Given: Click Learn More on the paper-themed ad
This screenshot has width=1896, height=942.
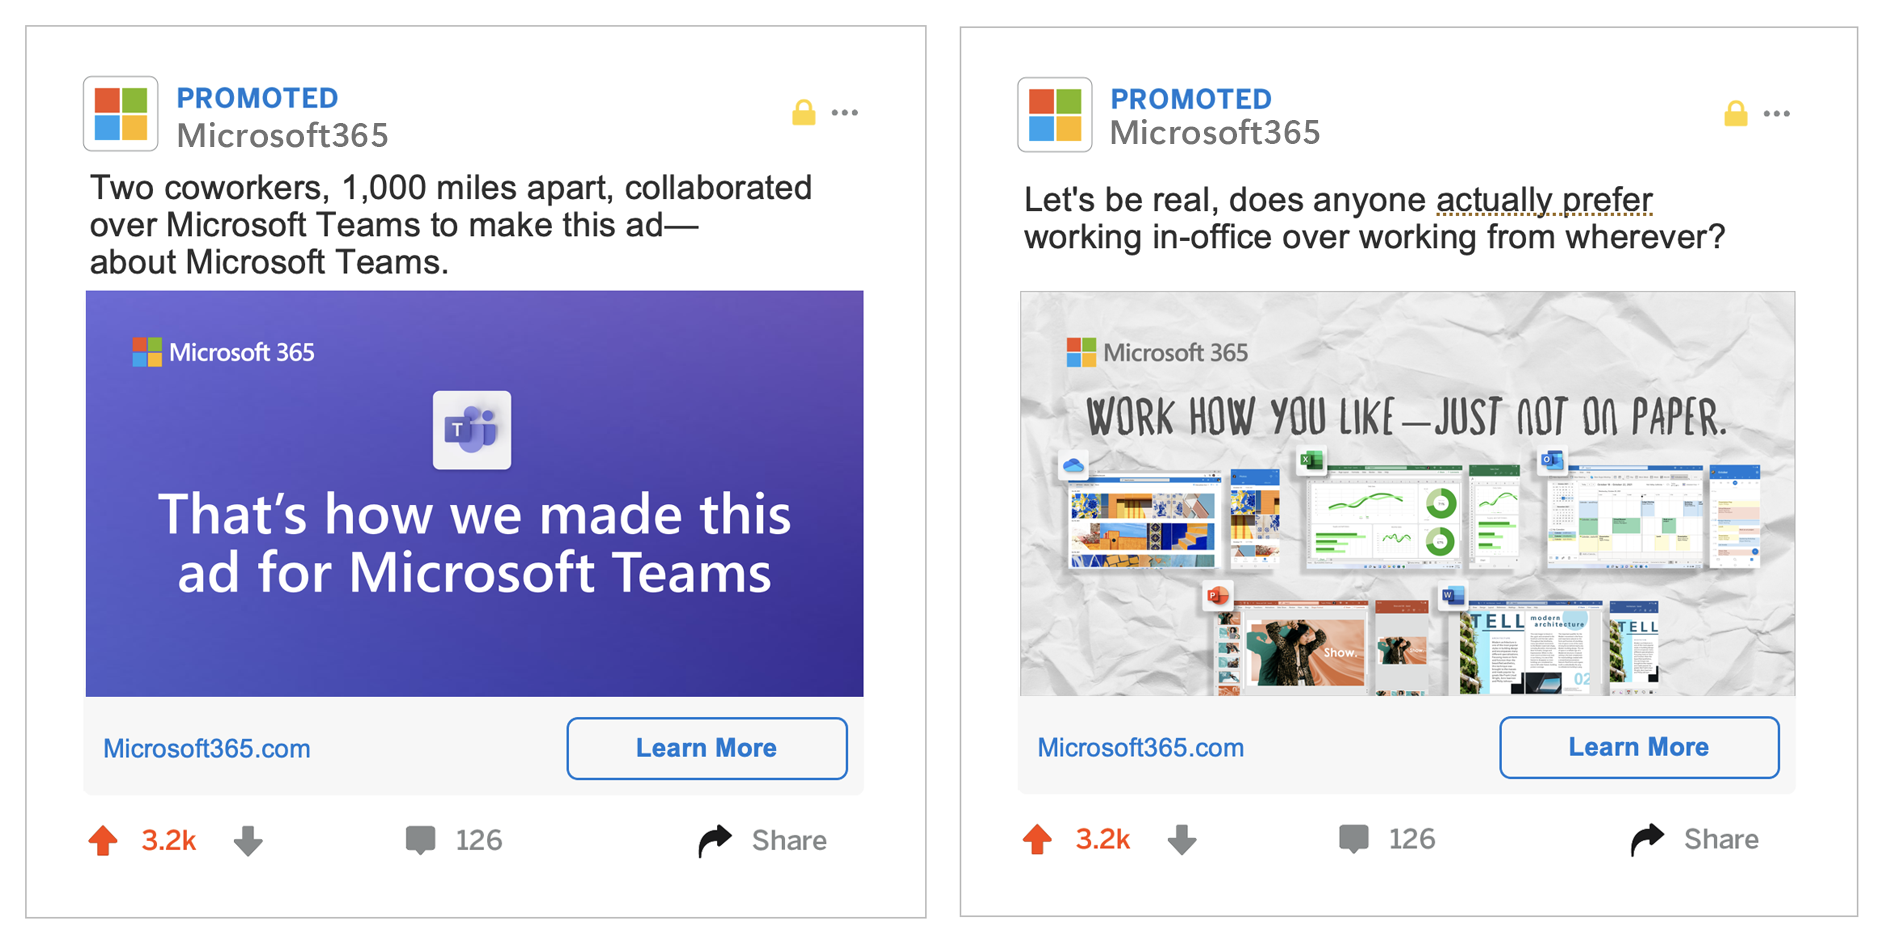Looking at the screenshot, I should click(1639, 747).
